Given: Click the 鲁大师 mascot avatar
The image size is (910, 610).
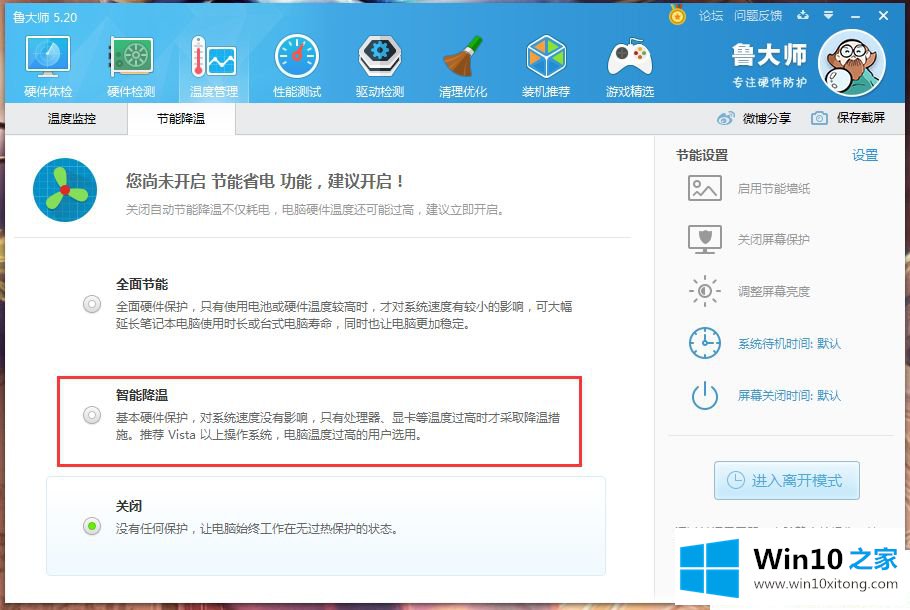Looking at the screenshot, I should point(851,63).
